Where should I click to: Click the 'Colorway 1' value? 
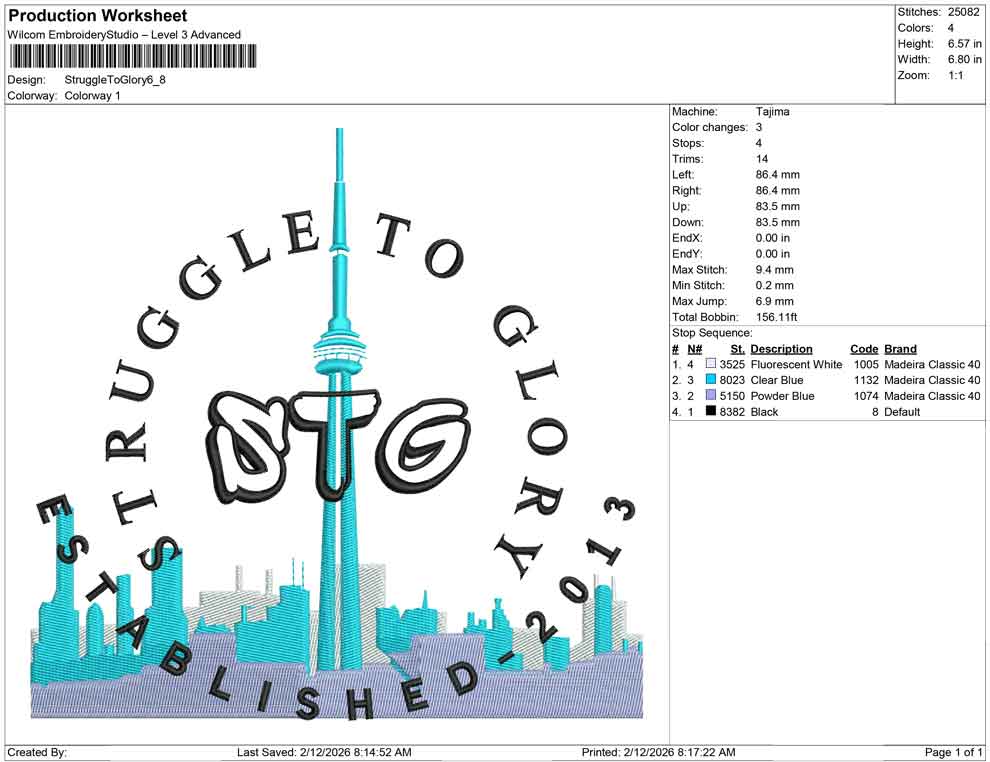point(92,96)
